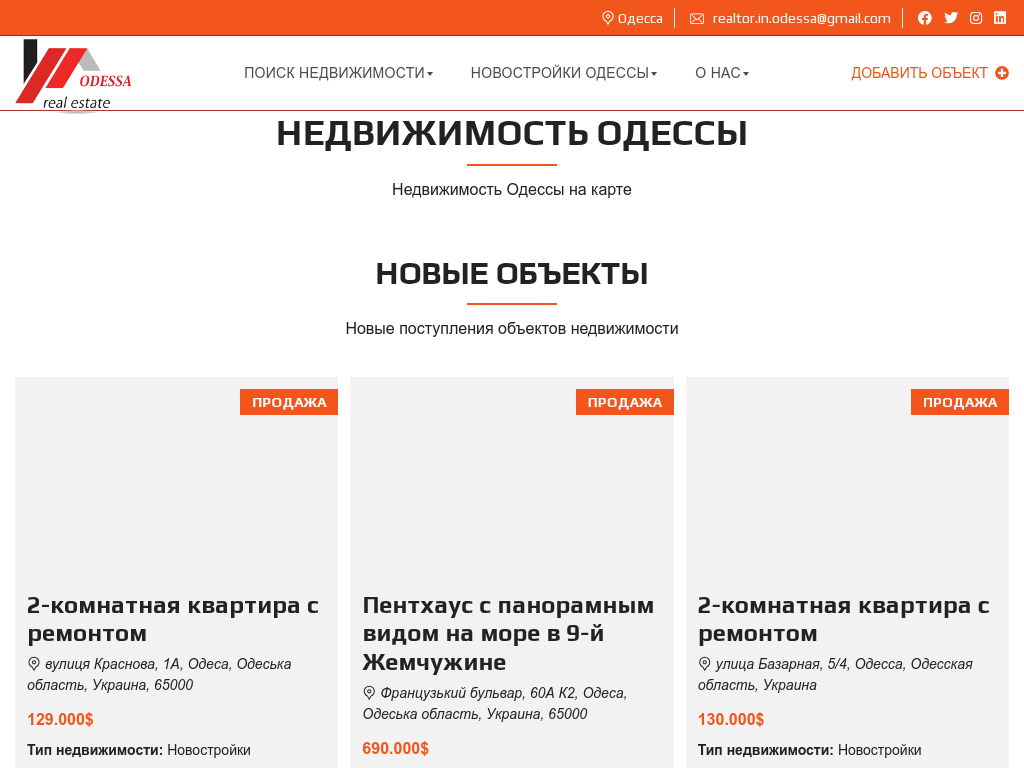Click the envelope email icon
The image size is (1024, 768).
tap(697, 18)
